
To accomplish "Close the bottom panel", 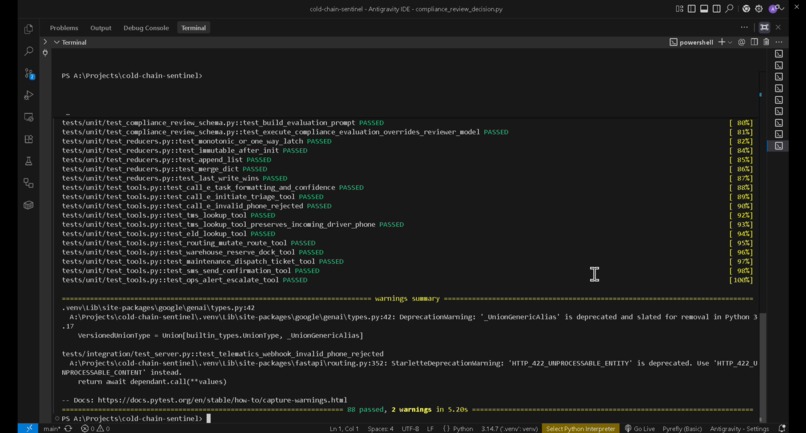I will pos(778,27).
